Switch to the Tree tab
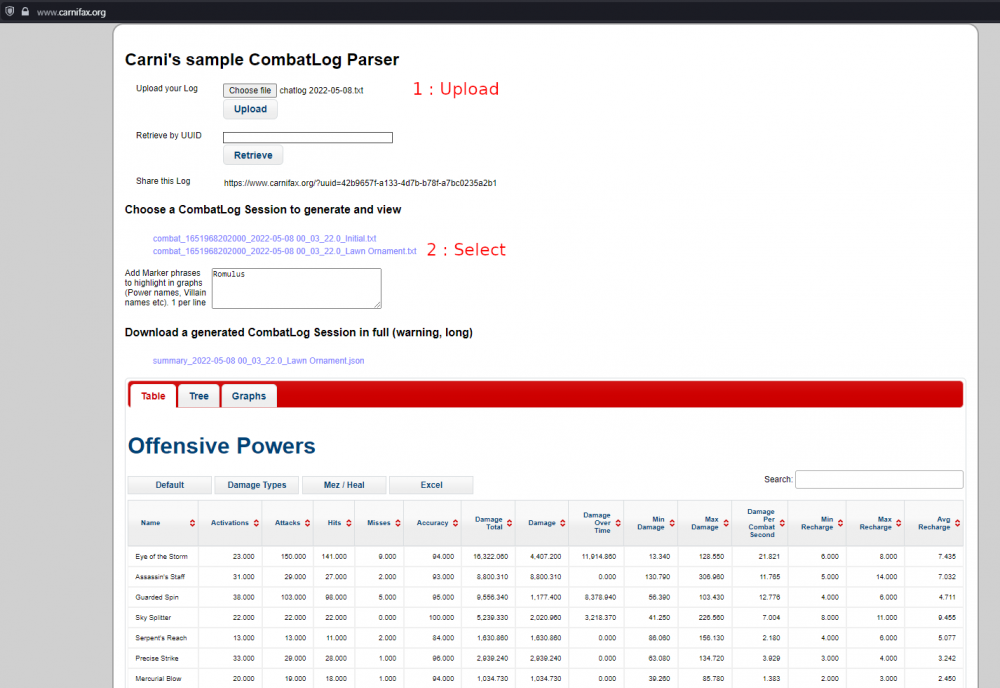 click(199, 396)
